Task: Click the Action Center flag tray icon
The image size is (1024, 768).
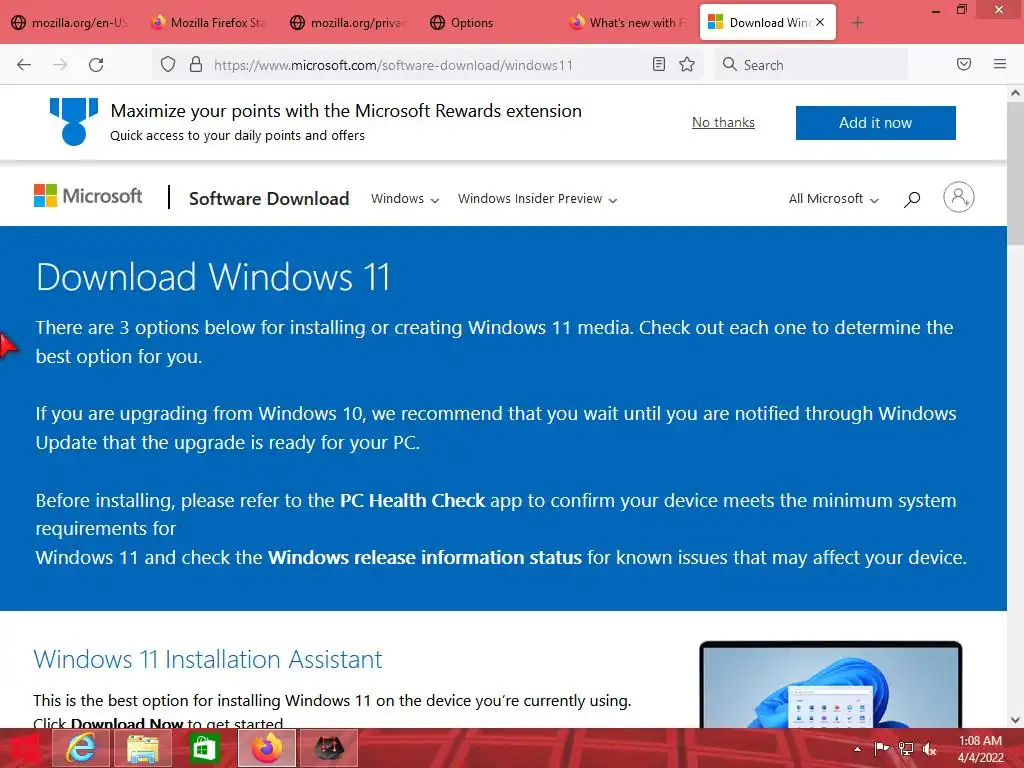Action: [x=881, y=748]
